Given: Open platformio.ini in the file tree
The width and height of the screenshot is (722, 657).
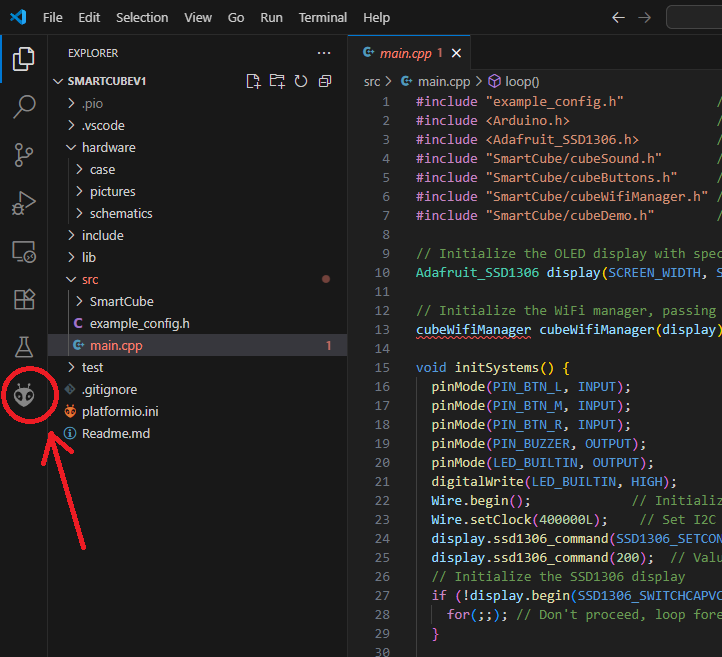Looking at the screenshot, I should coord(120,412).
